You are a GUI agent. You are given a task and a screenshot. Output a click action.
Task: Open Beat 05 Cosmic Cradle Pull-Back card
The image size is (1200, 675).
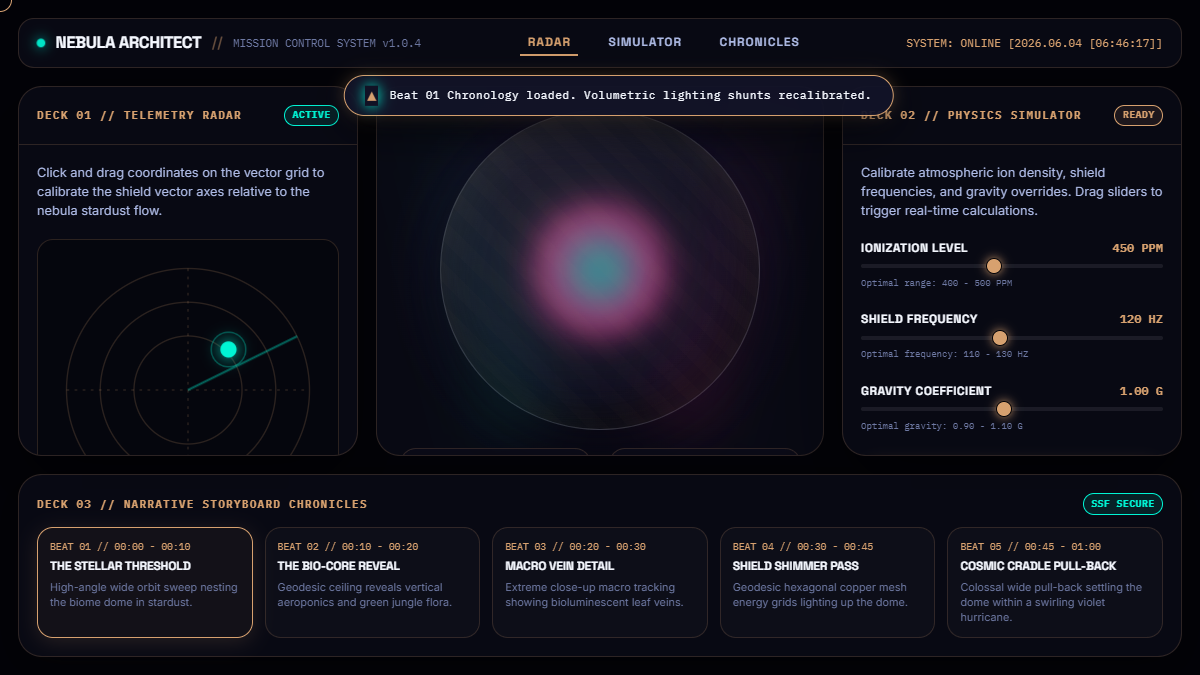1055,582
